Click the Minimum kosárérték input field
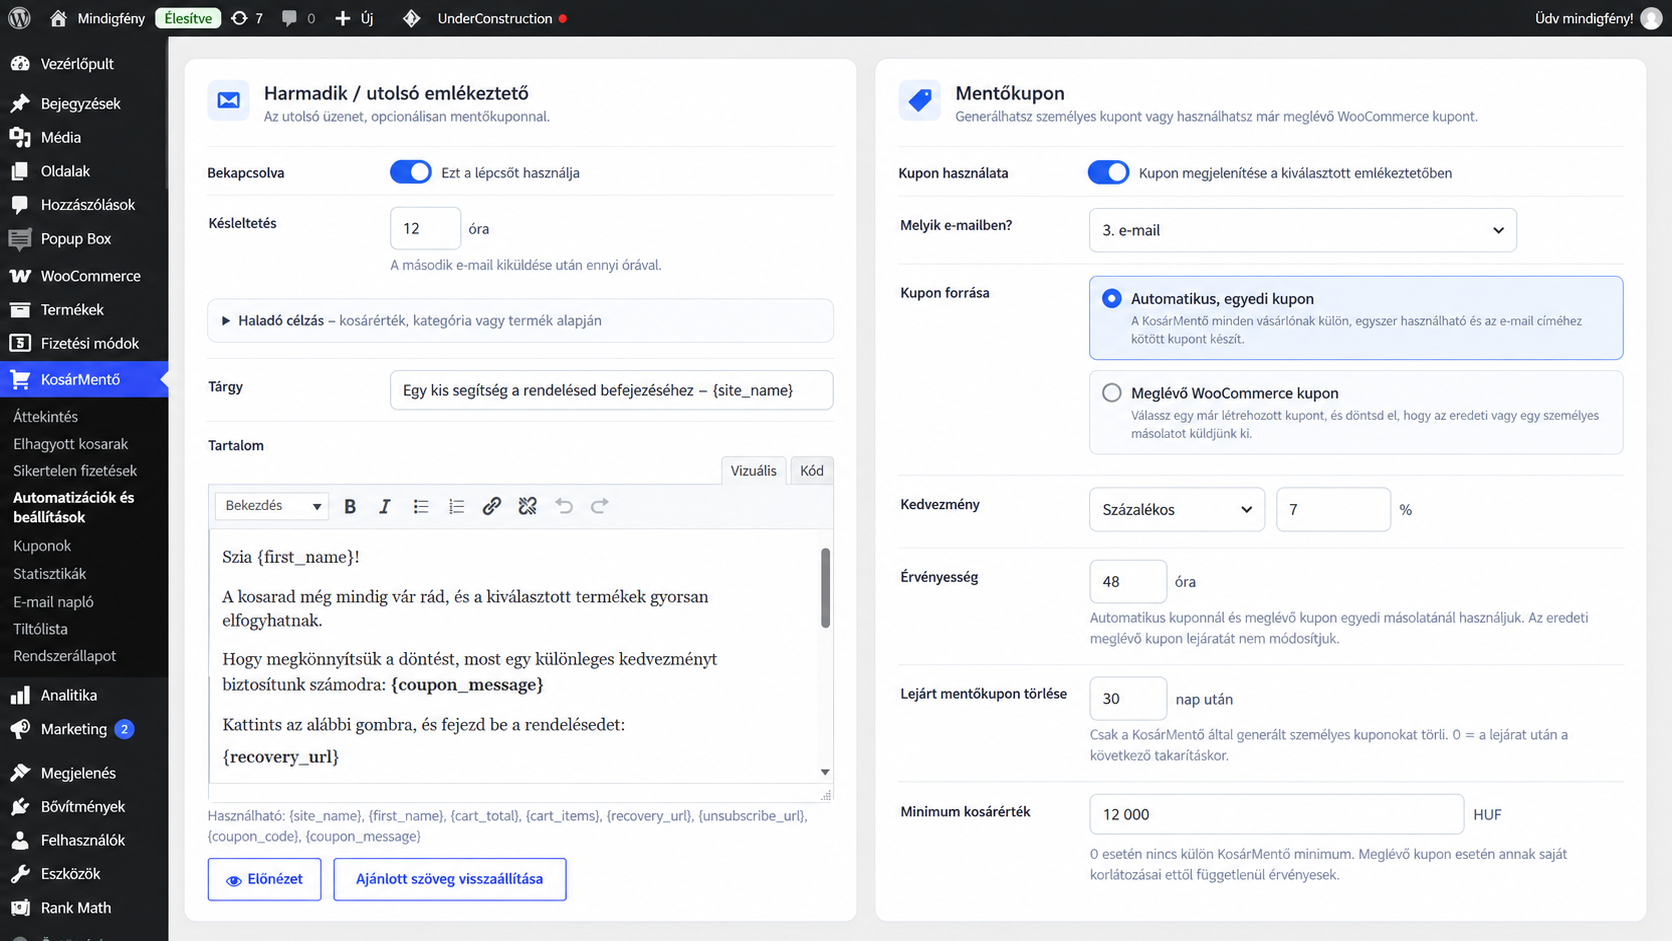Viewport: 1672px width, 941px height. click(1276, 814)
